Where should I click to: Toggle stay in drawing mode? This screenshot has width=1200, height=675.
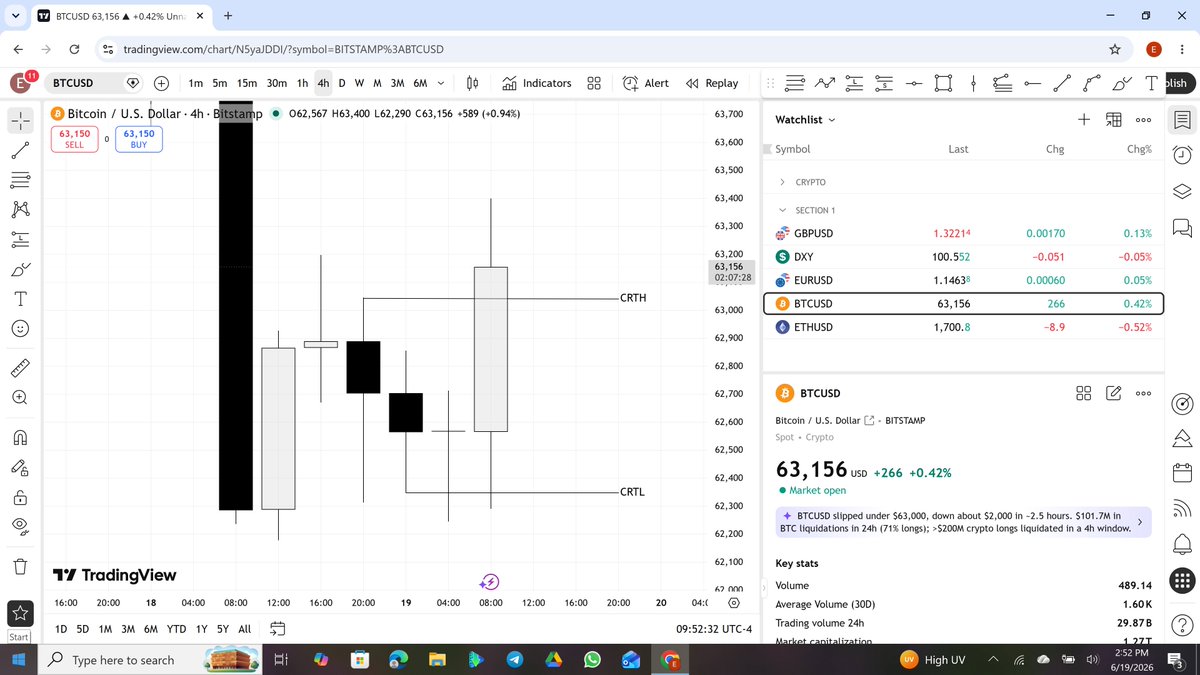click(22, 467)
